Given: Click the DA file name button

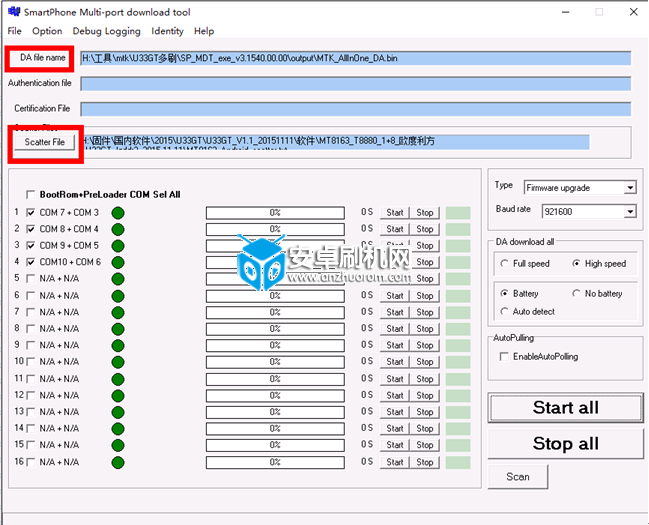Looking at the screenshot, I should point(43,58).
